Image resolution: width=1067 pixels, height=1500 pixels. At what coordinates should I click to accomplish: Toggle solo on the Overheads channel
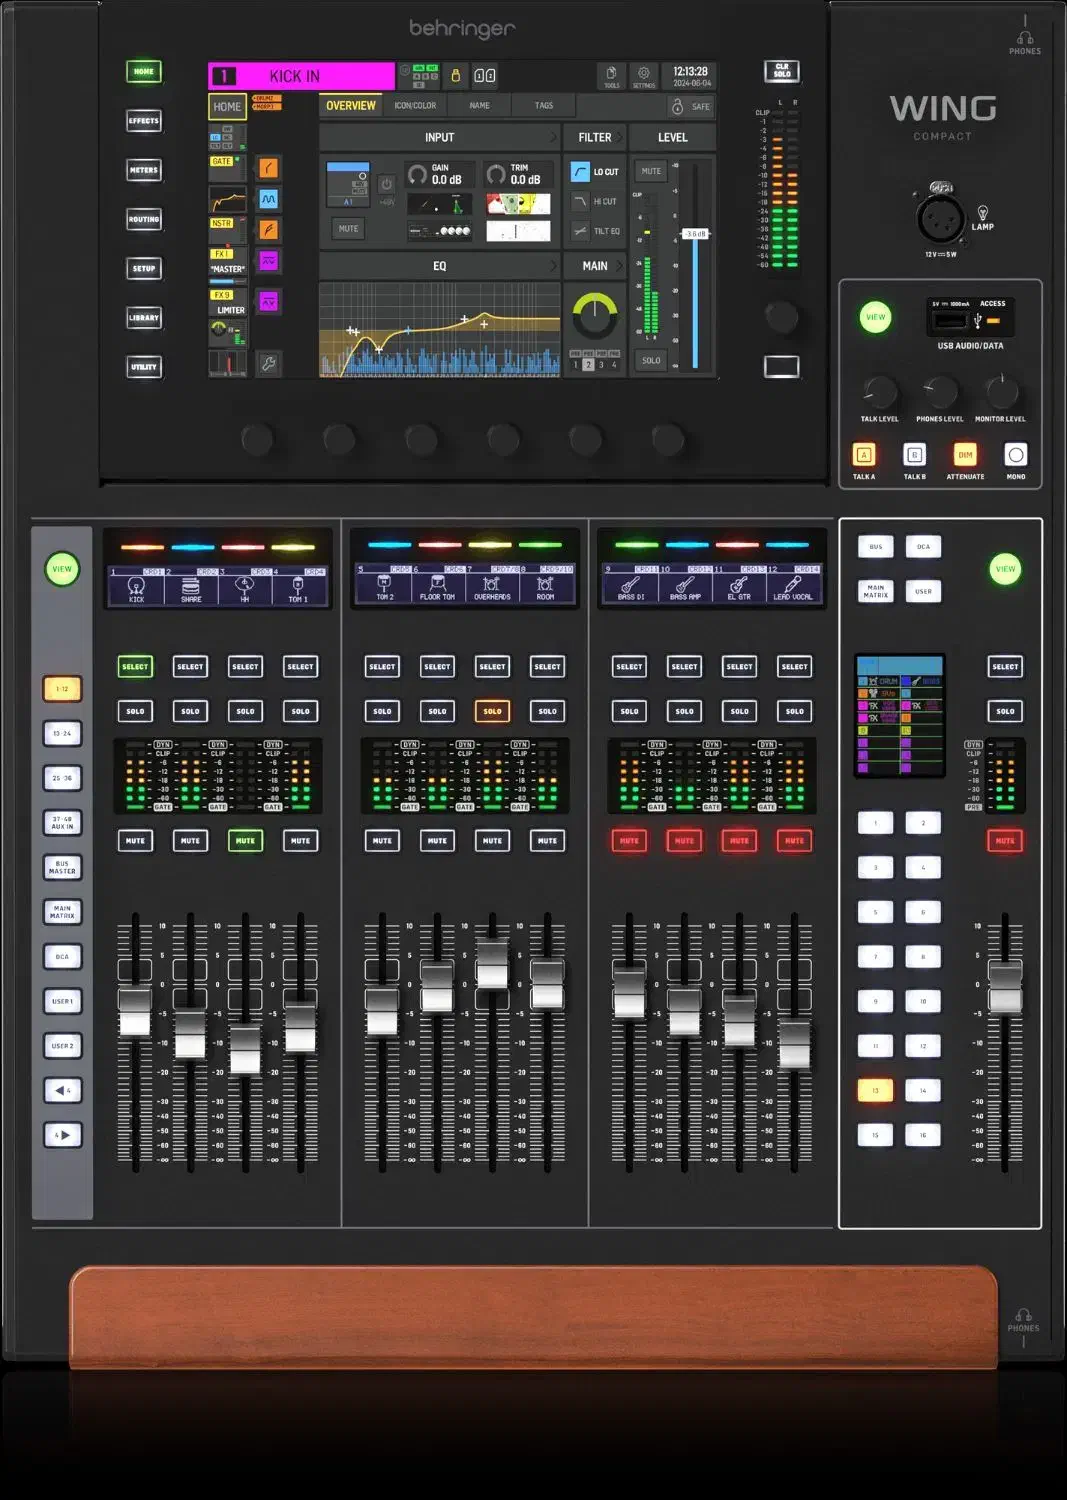(492, 711)
